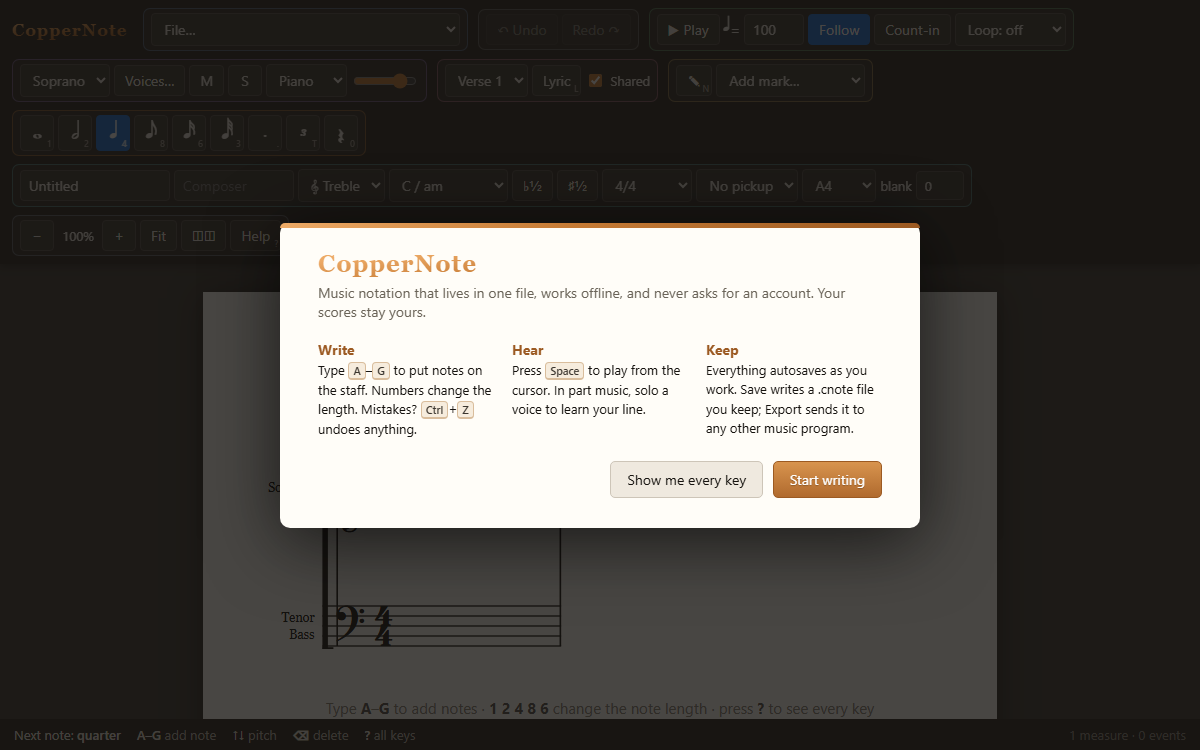The width and height of the screenshot is (1200, 750).
Task: Toggle the Shared lyrics checkbox
Action: 595,81
